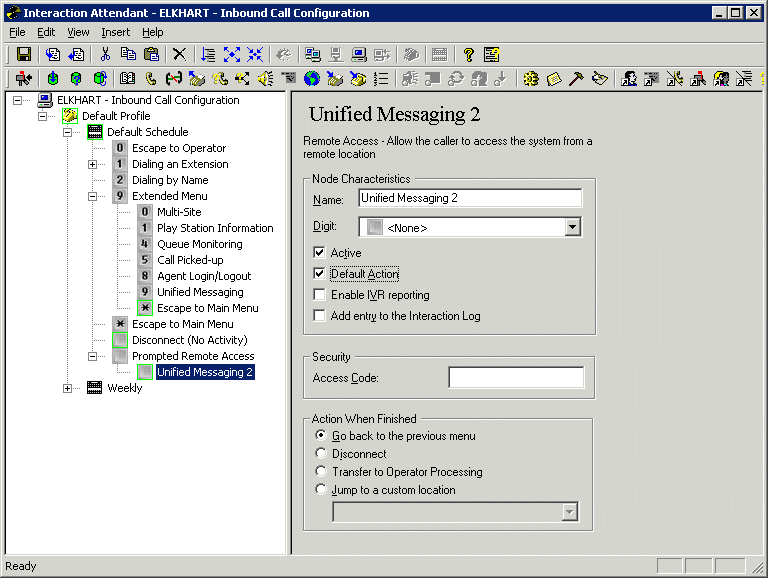This screenshot has width=768, height=578.
Task: Click the Delete X toolbar icon
Action: coord(179,54)
